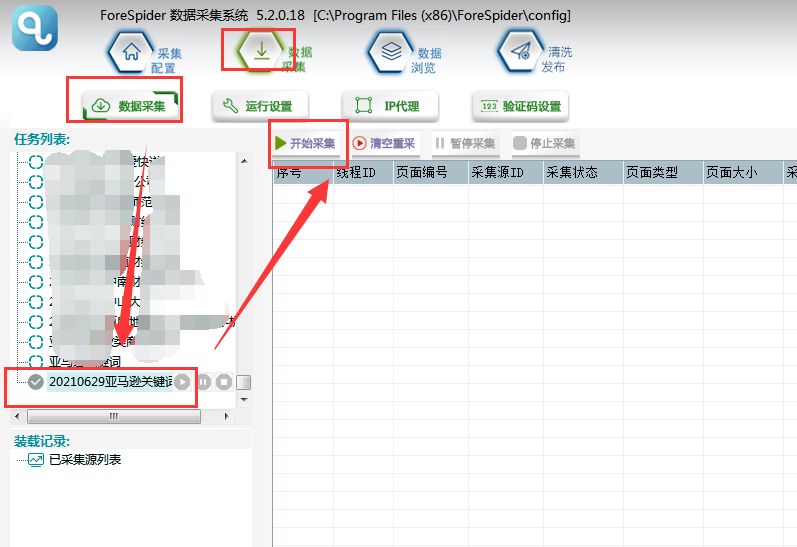Switch to the 数据采集 sub-tab
The height and width of the screenshot is (547, 797).
tap(131, 106)
